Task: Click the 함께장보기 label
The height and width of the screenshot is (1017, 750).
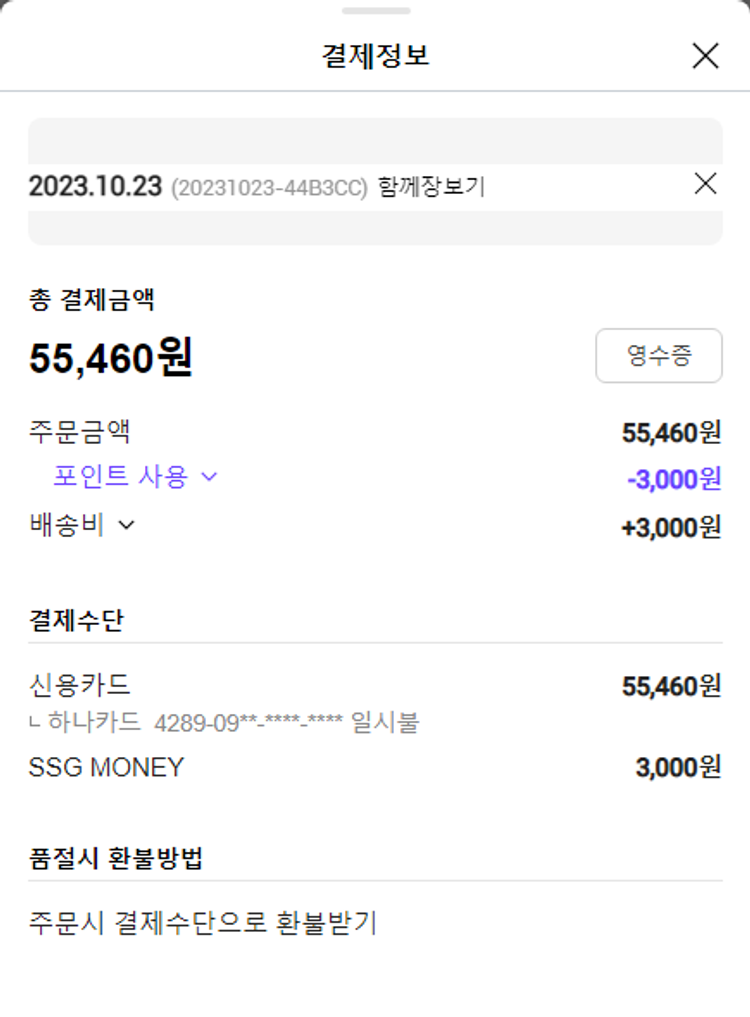Action: pos(431,187)
